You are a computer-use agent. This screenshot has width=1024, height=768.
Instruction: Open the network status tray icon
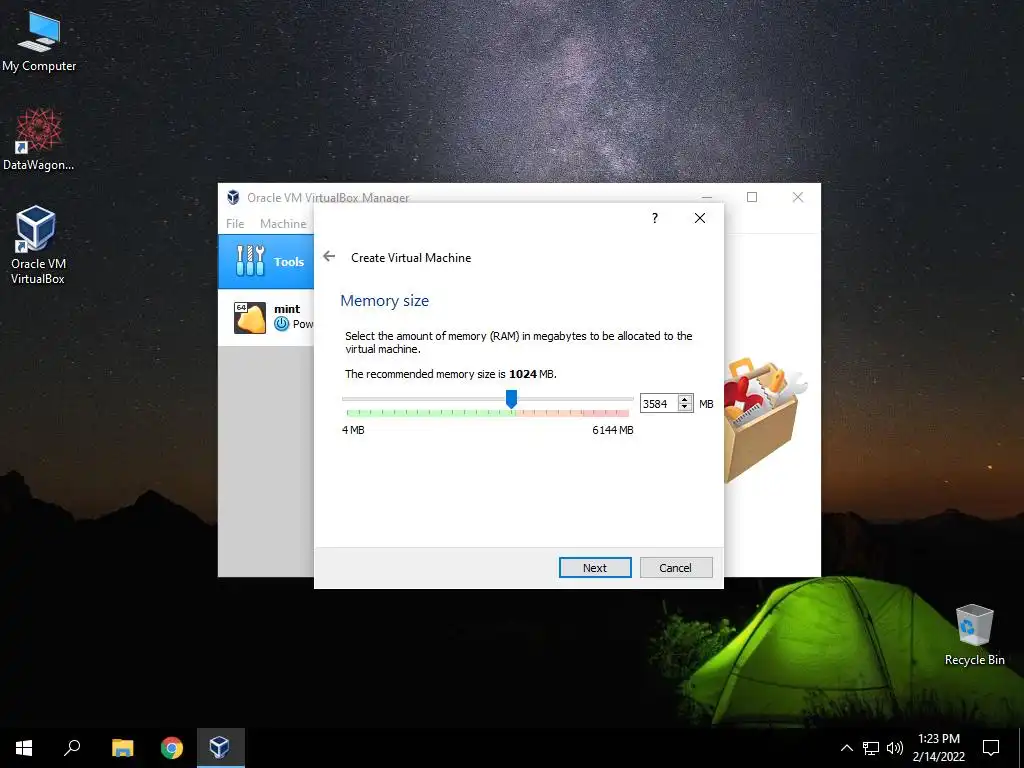(871, 748)
